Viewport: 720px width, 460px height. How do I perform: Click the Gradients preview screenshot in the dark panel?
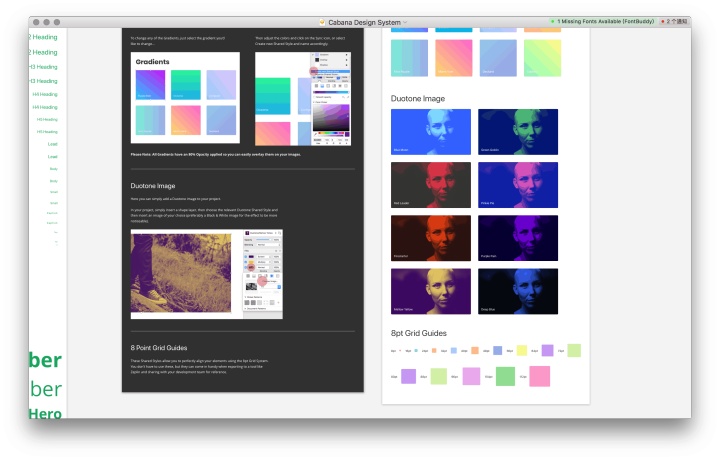185,97
